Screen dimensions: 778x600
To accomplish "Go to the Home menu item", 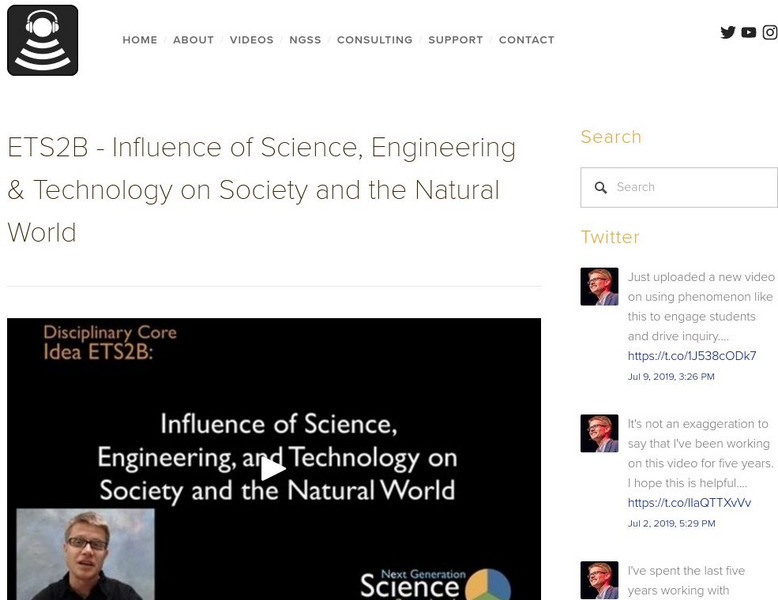I will click(x=140, y=40).
